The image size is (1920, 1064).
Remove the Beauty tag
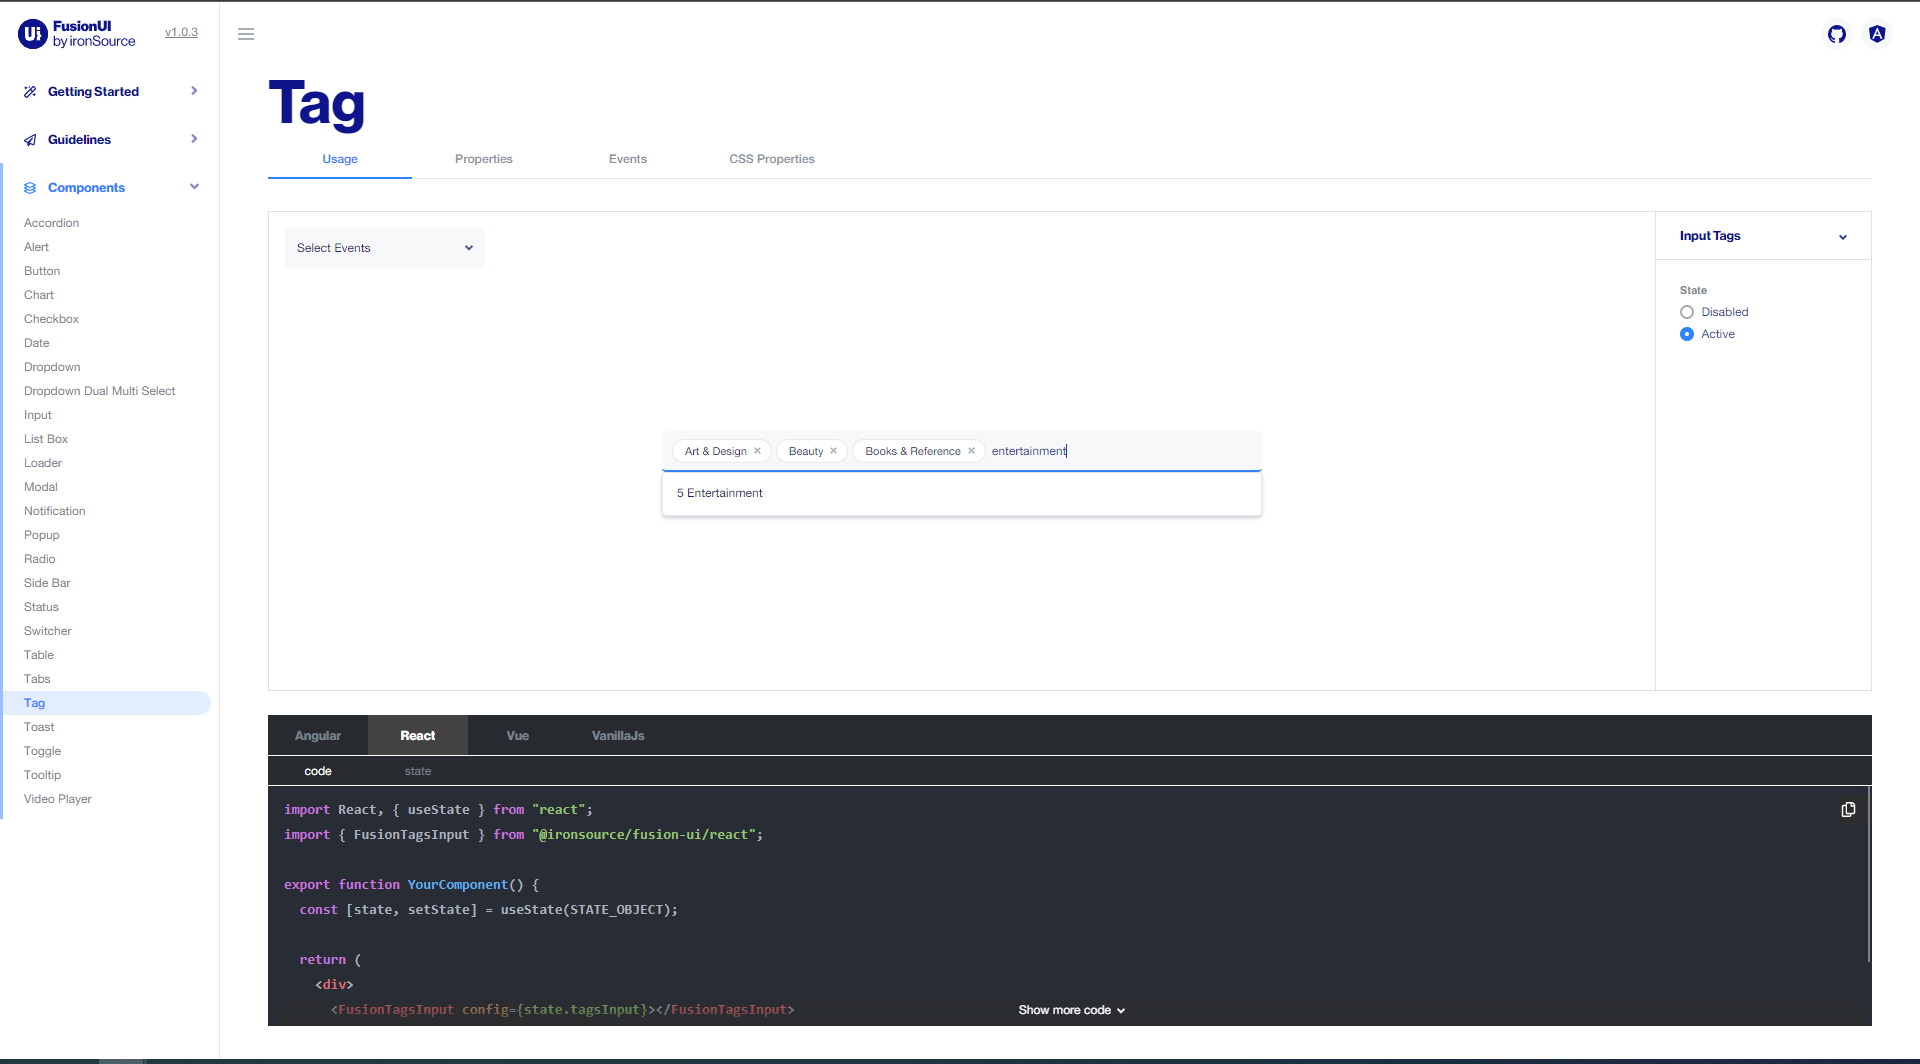(833, 451)
